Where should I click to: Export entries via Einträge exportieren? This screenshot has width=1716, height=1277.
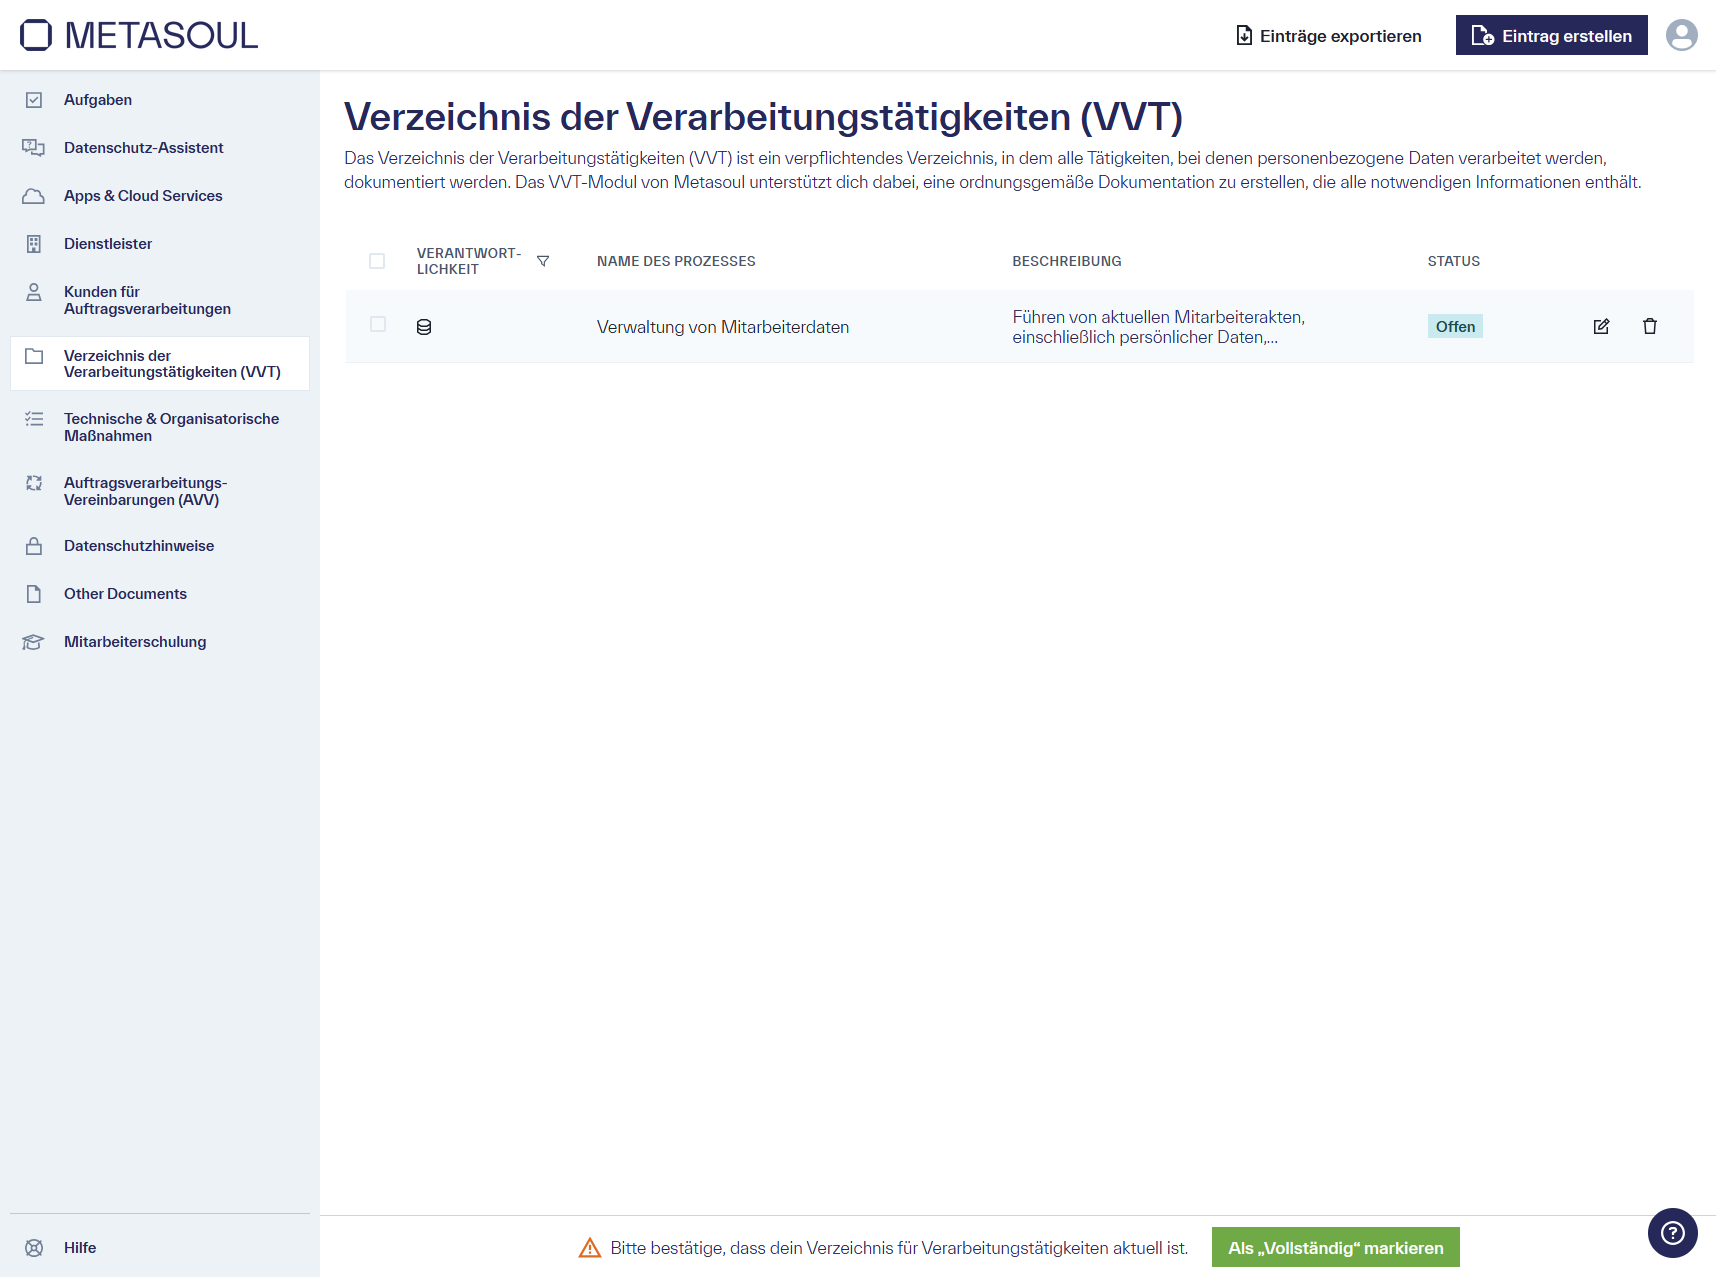pyautogui.click(x=1328, y=35)
